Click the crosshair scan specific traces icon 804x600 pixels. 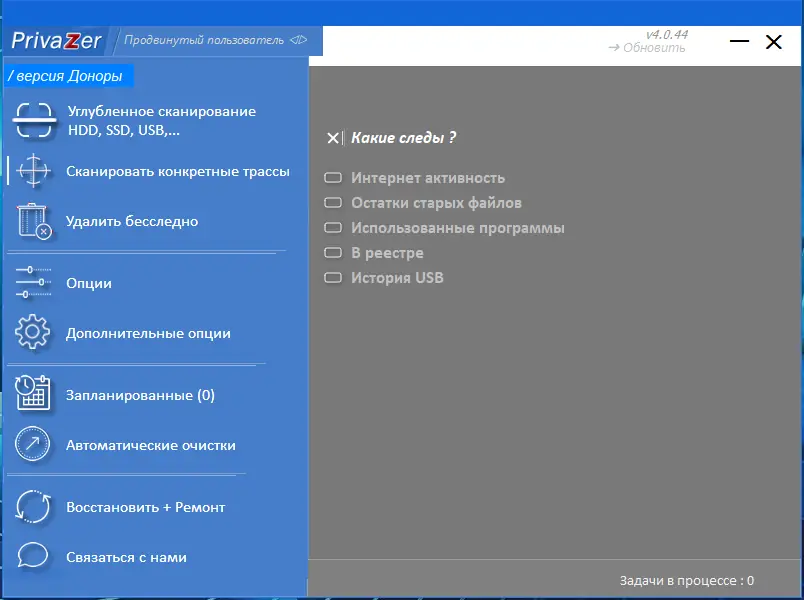tap(33, 170)
